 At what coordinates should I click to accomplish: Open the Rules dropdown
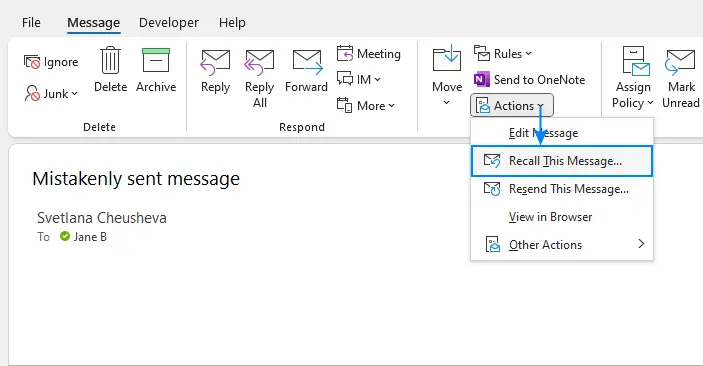coord(503,53)
